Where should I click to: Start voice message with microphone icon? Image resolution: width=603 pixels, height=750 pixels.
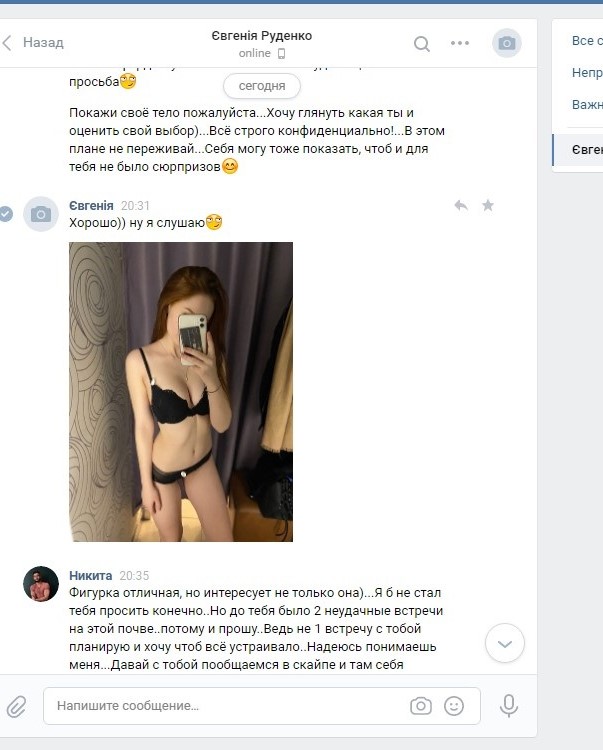(x=508, y=706)
